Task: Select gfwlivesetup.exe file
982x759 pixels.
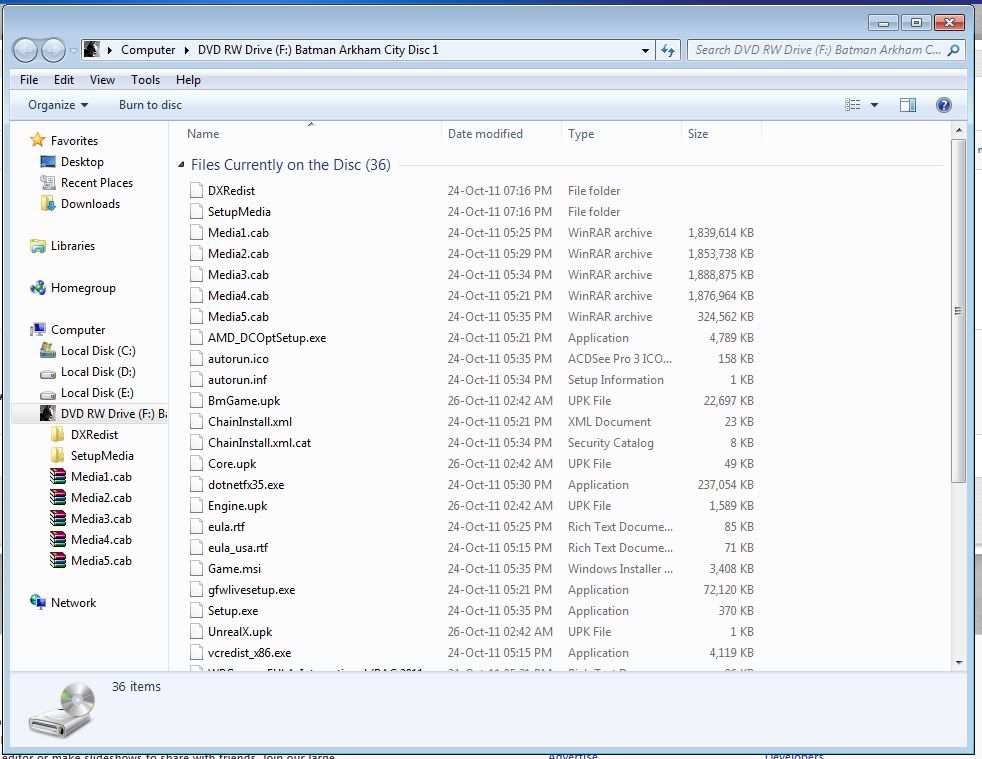Action: pos(251,590)
